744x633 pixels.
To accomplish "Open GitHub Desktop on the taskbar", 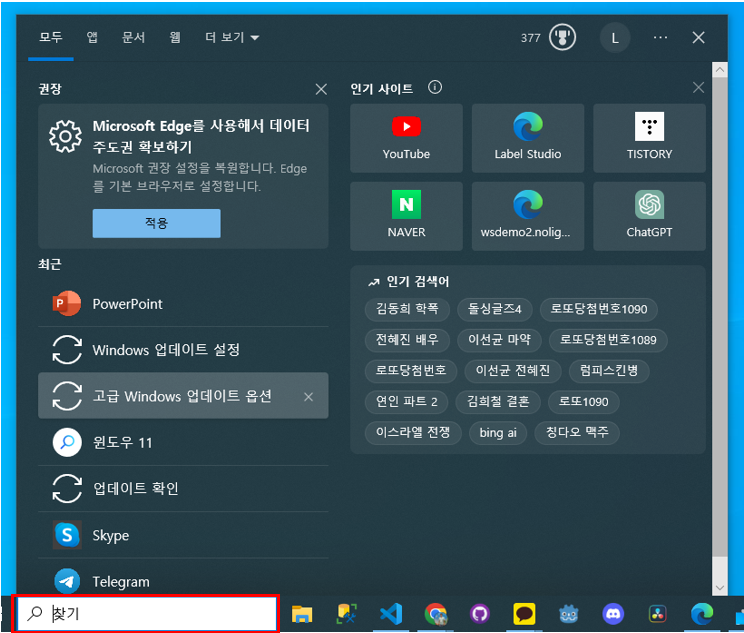I will (480, 614).
